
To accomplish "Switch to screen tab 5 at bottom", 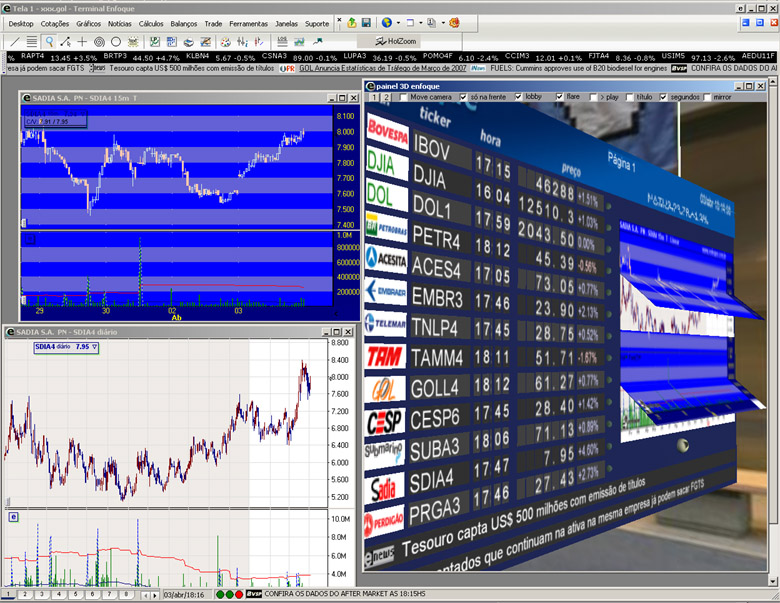I will (75, 594).
